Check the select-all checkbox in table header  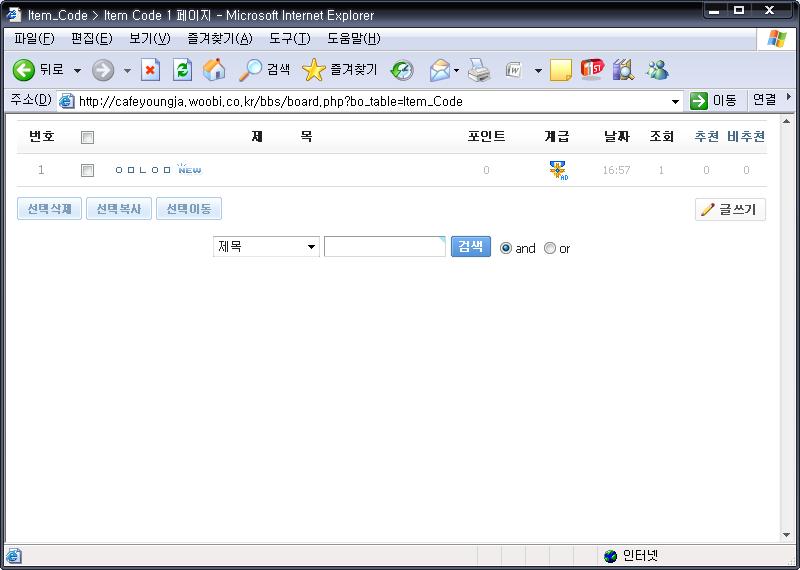pyautogui.click(x=87, y=137)
